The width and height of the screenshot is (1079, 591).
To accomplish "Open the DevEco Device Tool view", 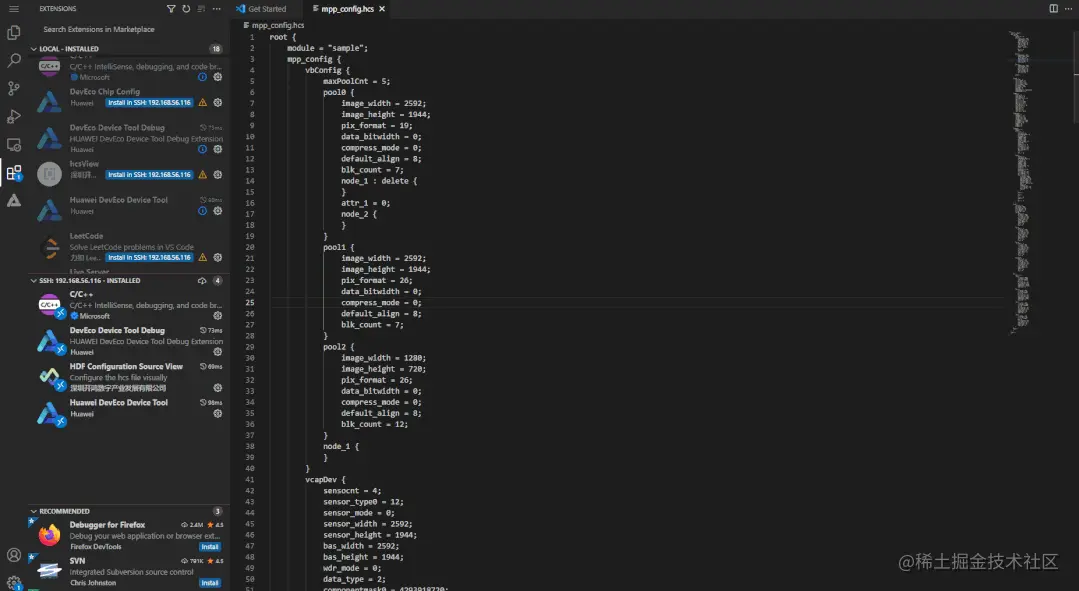I will pyautogui.click(x=14, y=201).
